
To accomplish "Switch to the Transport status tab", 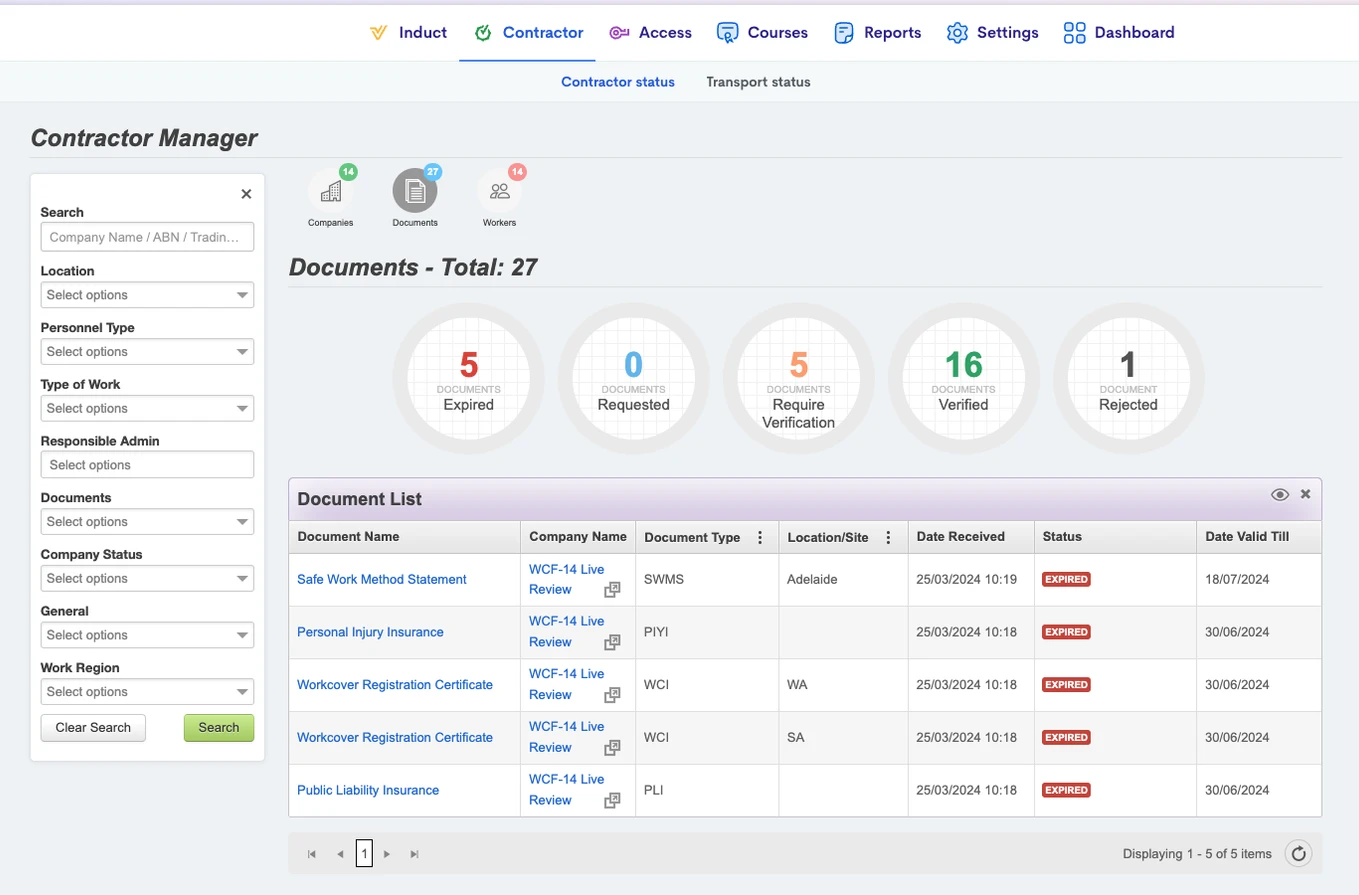I will [x=758, y=82].
